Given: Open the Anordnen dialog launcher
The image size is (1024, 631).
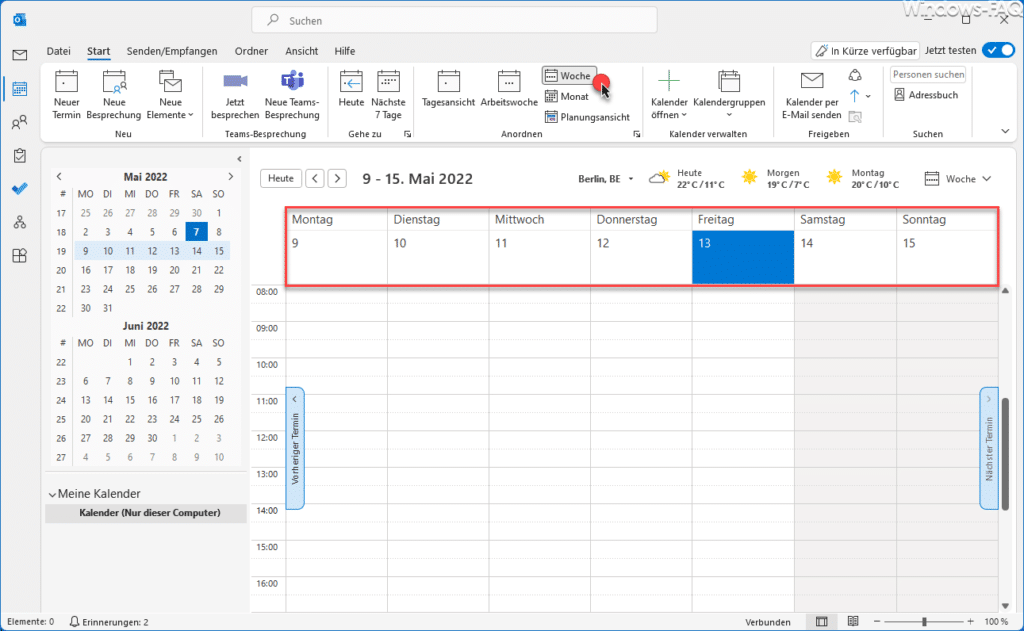Looking at the screenshot, I should [x=637, y=134].
